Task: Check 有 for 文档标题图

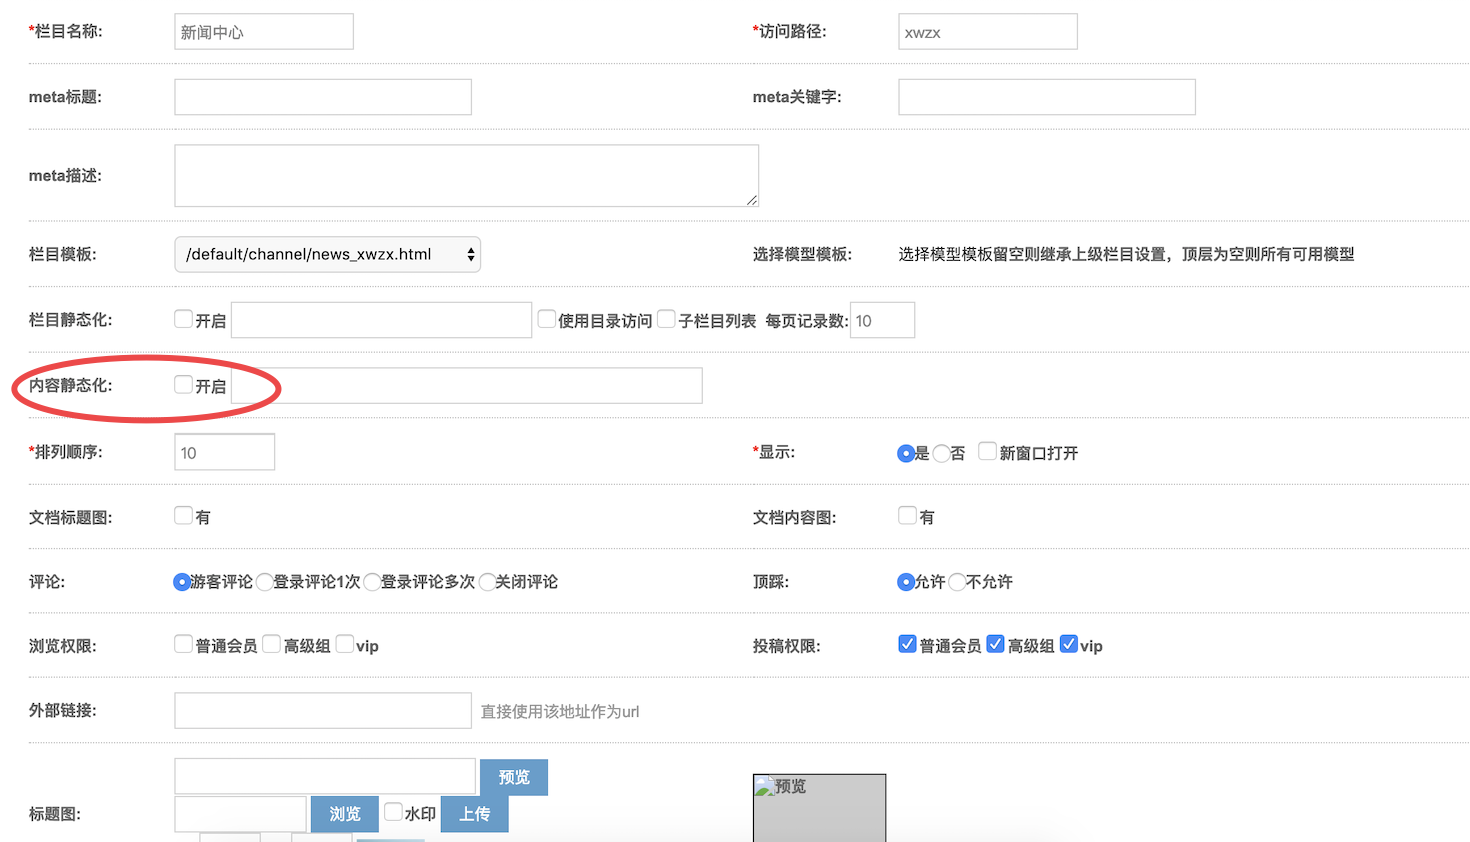Action: 183,516
